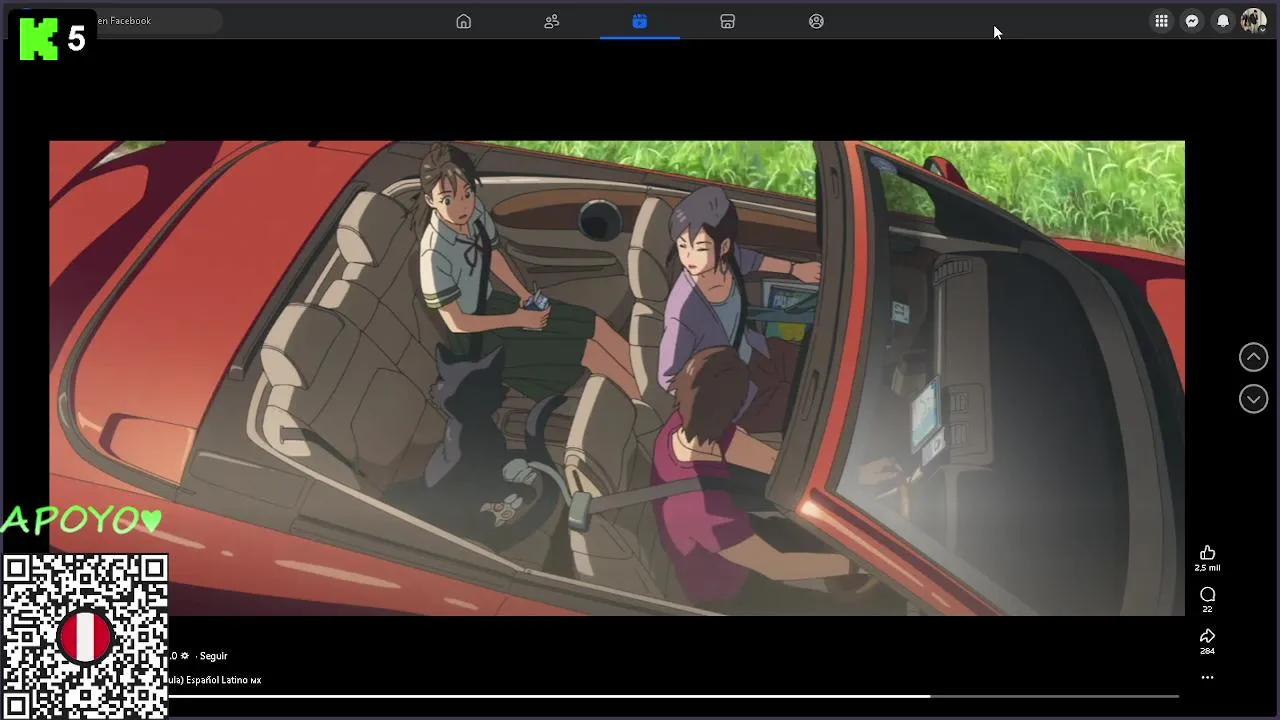1280x720 pixels.
Task: Open the profile avatar account menu
Action: (x=1253, y=21)
